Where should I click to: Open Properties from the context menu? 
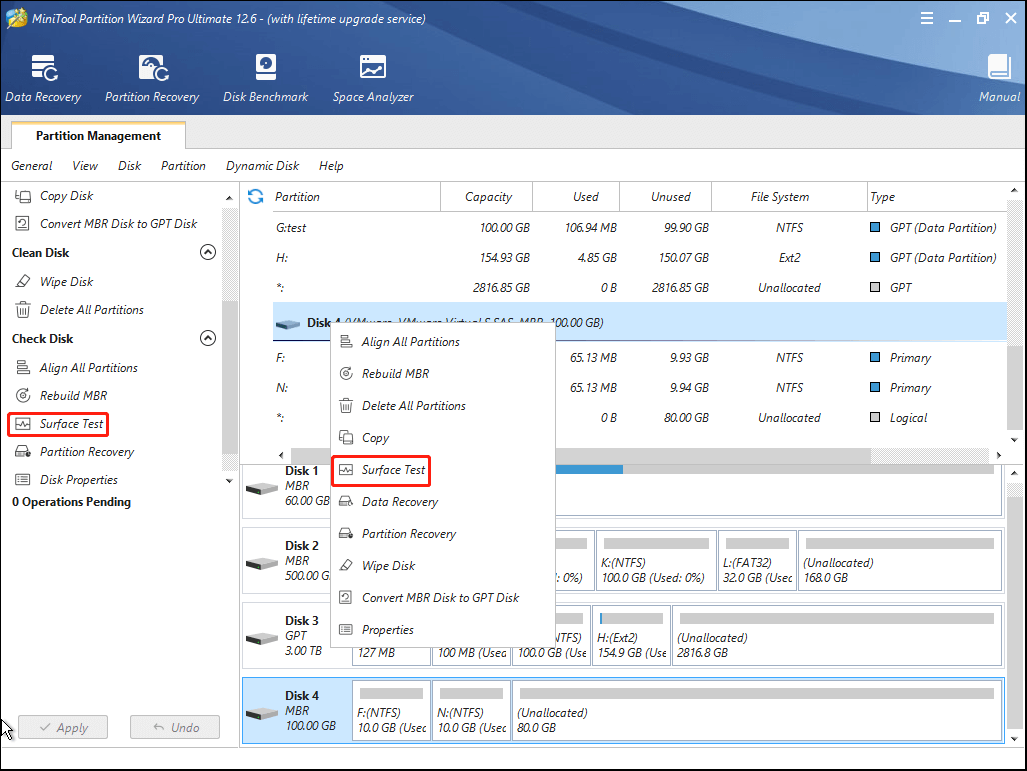point(443,630)
